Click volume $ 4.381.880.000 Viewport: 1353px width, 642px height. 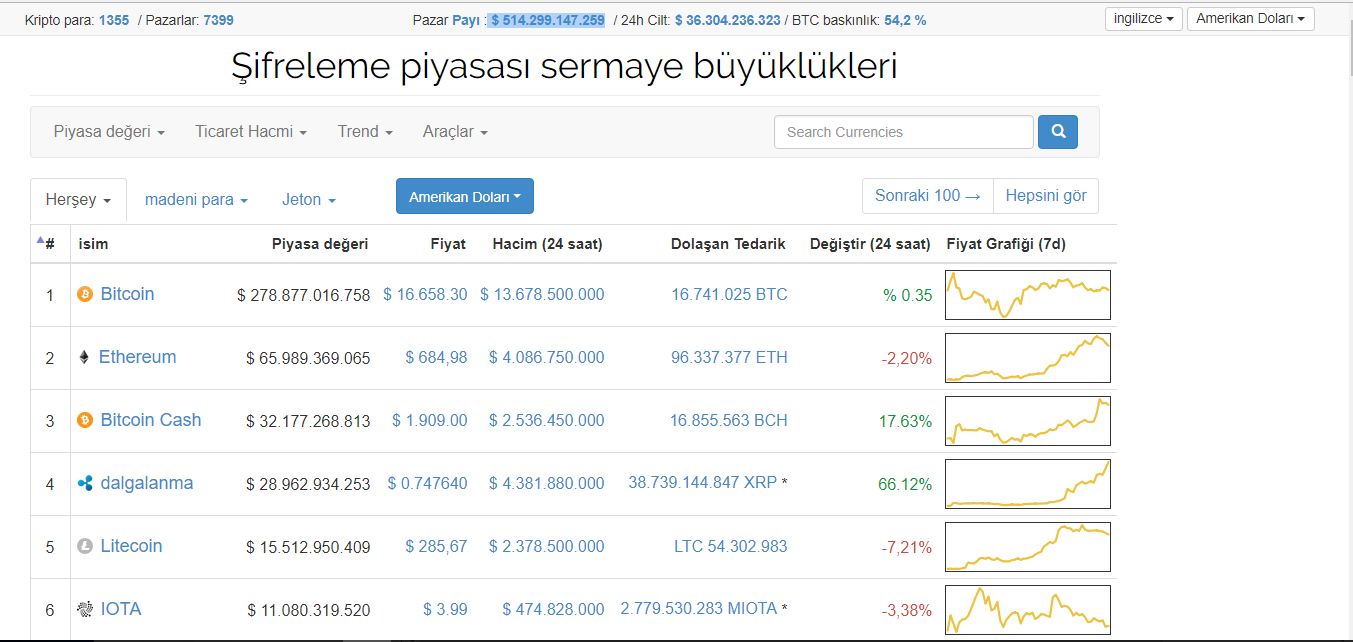547,483
